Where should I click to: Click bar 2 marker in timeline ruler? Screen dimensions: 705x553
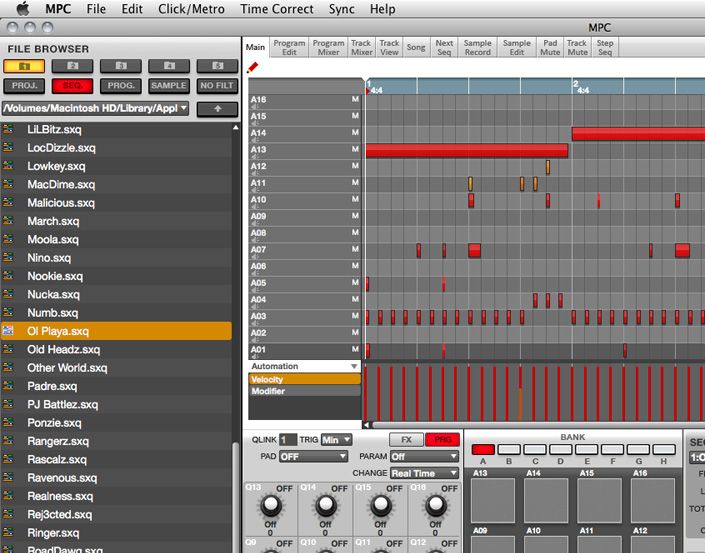(576, 84)
